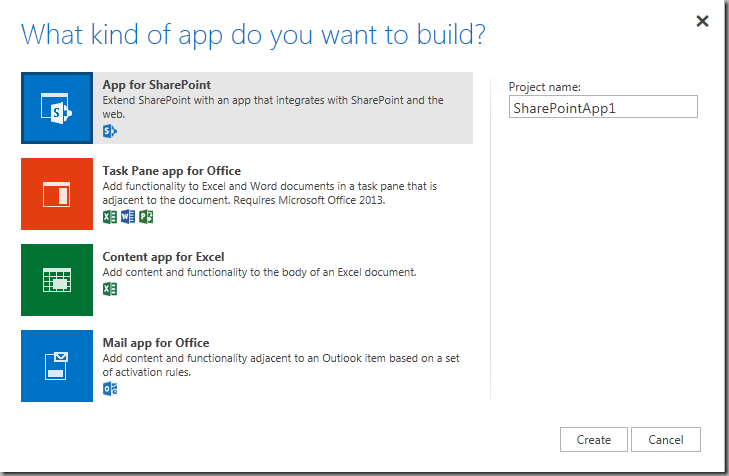The height and width of the screenshot is (476, 729).
Task: Click Word icon under Task Pane app description
Action: pyautogui.click(x=127, y=216)
